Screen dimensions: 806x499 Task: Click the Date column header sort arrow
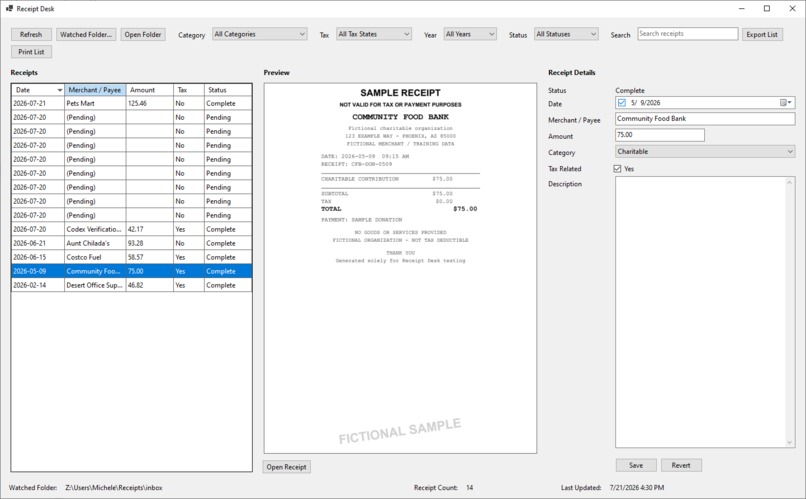tap(60, 90)
